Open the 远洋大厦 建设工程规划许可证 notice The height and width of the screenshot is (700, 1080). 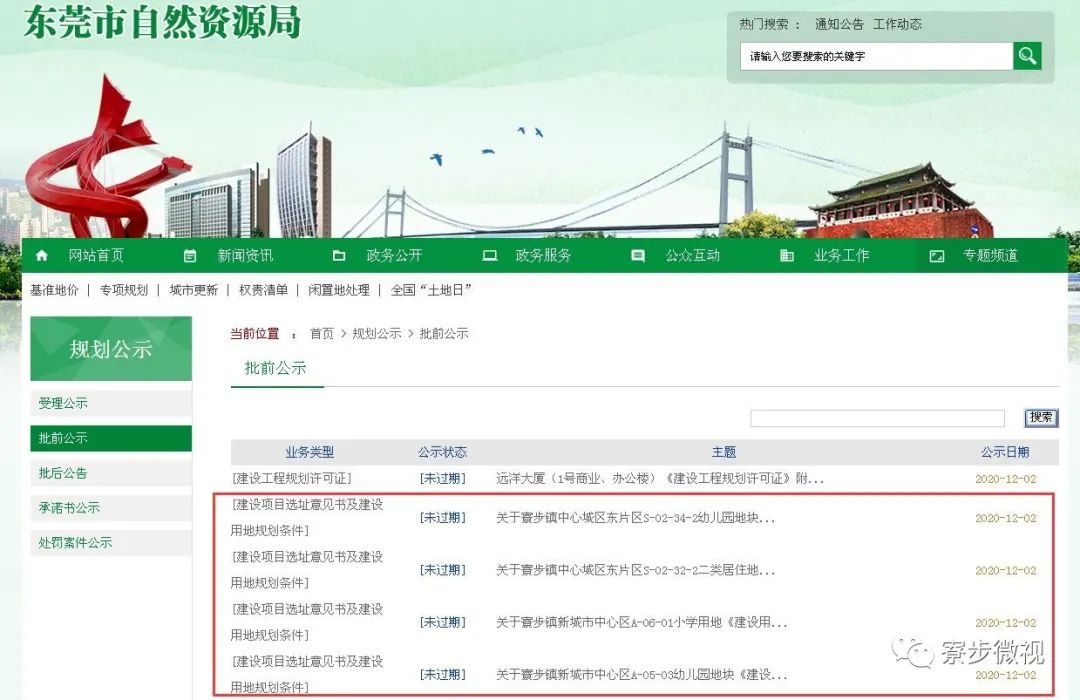point(660,478)
